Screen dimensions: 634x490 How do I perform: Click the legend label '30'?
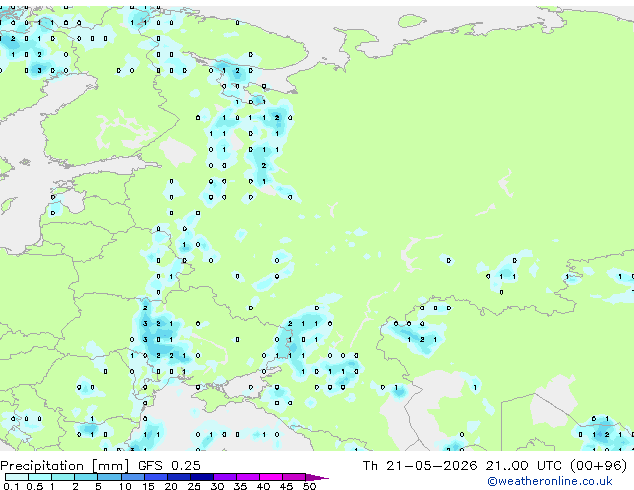pos(217,486)
